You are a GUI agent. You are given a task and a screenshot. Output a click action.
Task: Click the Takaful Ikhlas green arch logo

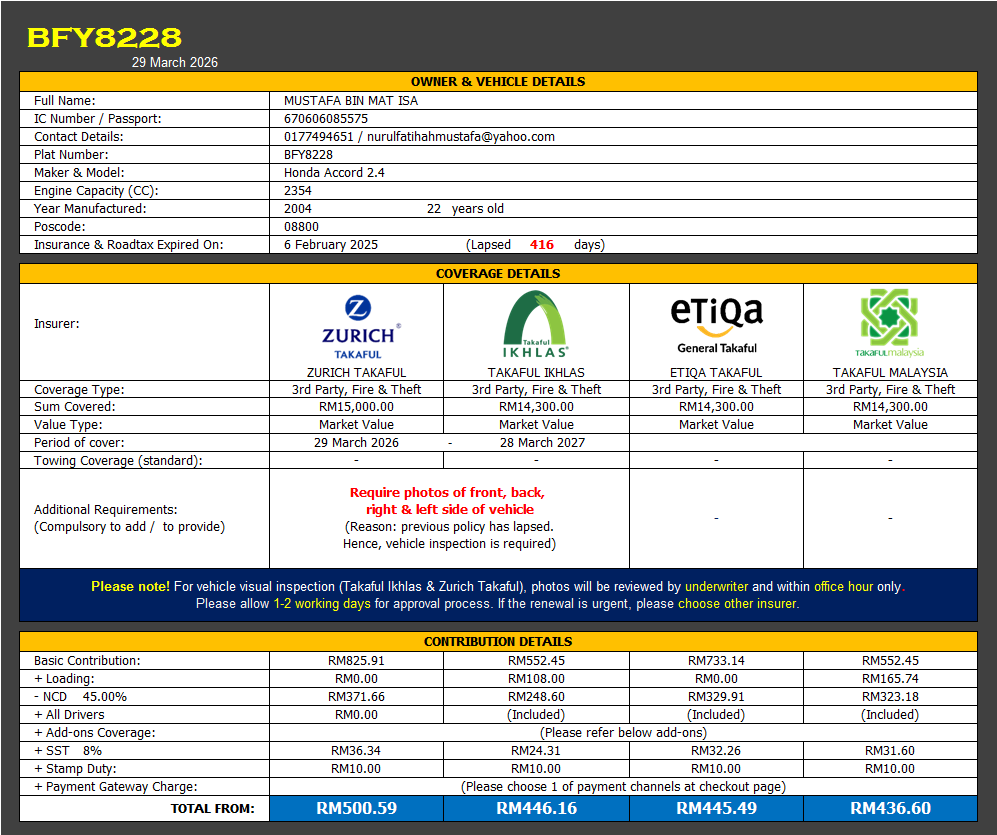point(535,324)
